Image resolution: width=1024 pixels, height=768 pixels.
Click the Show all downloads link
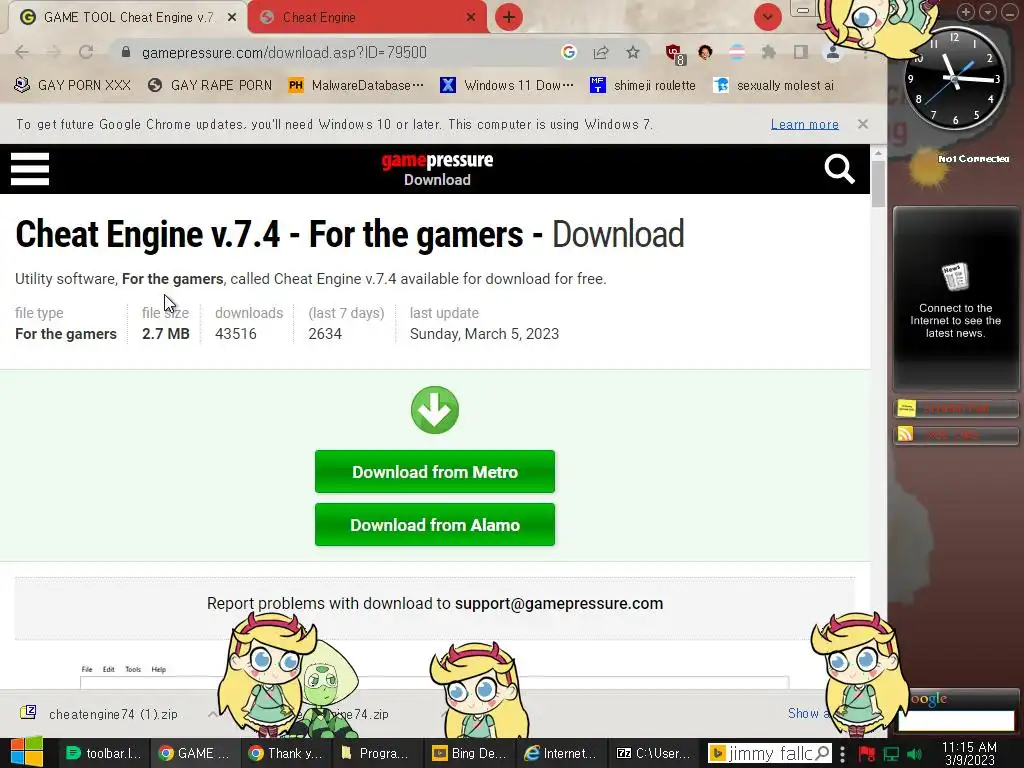point(808,713)
